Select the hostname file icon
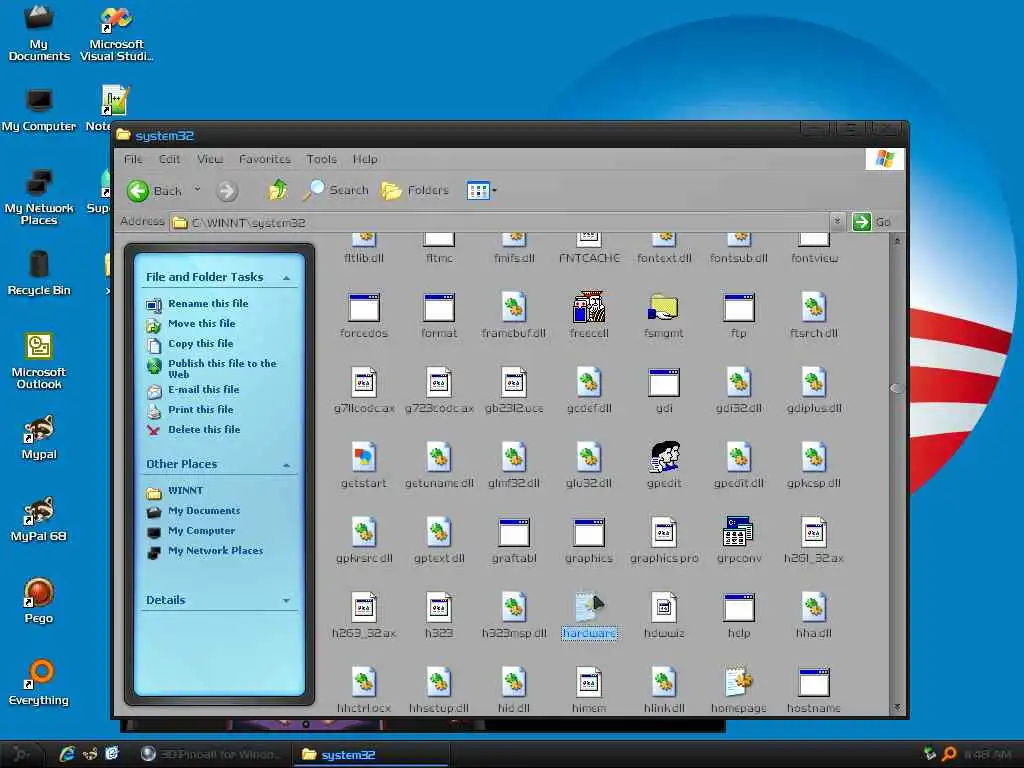 click(814, 682)
